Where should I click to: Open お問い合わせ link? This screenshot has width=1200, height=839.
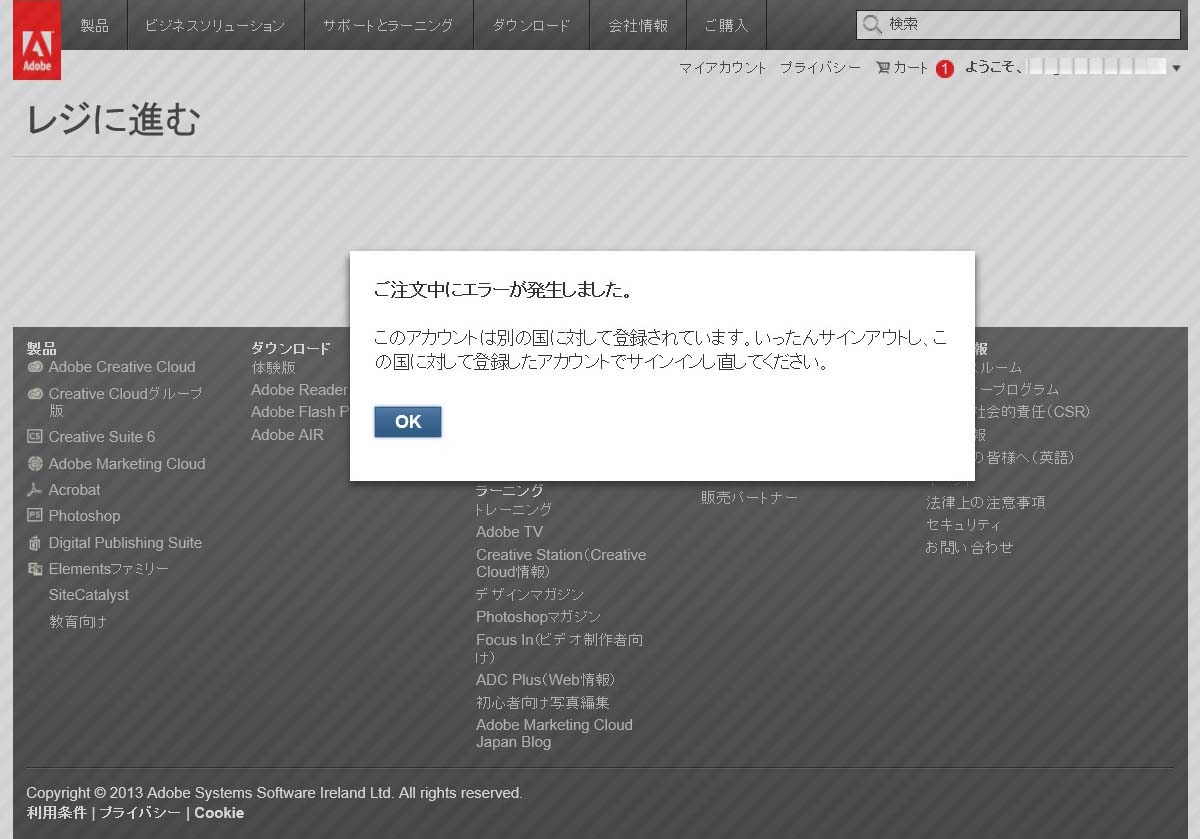pyautogui.click(x=969, y=548)
